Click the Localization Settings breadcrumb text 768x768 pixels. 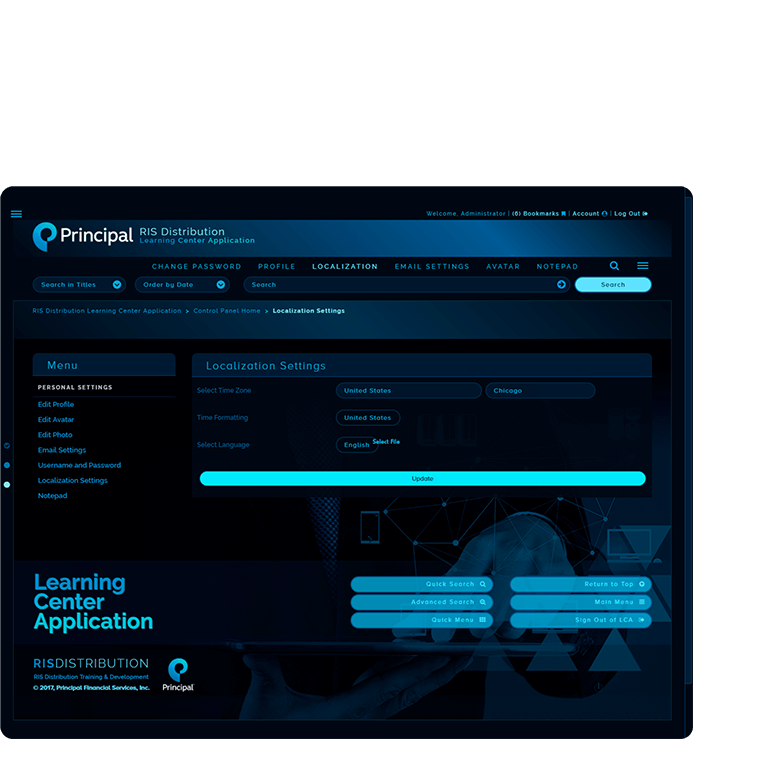point(309,311)
